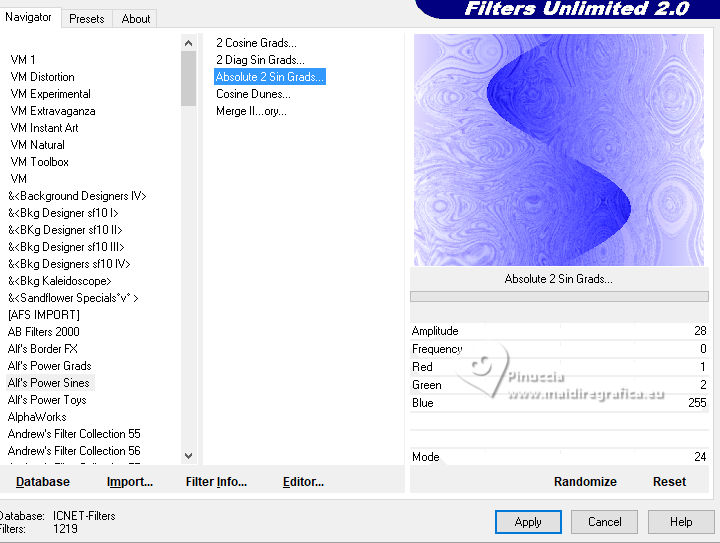This screenshot has width=720, height=543.
Task: Choose 2 Diag Sin Grads filter
Action: pos(260,60)
